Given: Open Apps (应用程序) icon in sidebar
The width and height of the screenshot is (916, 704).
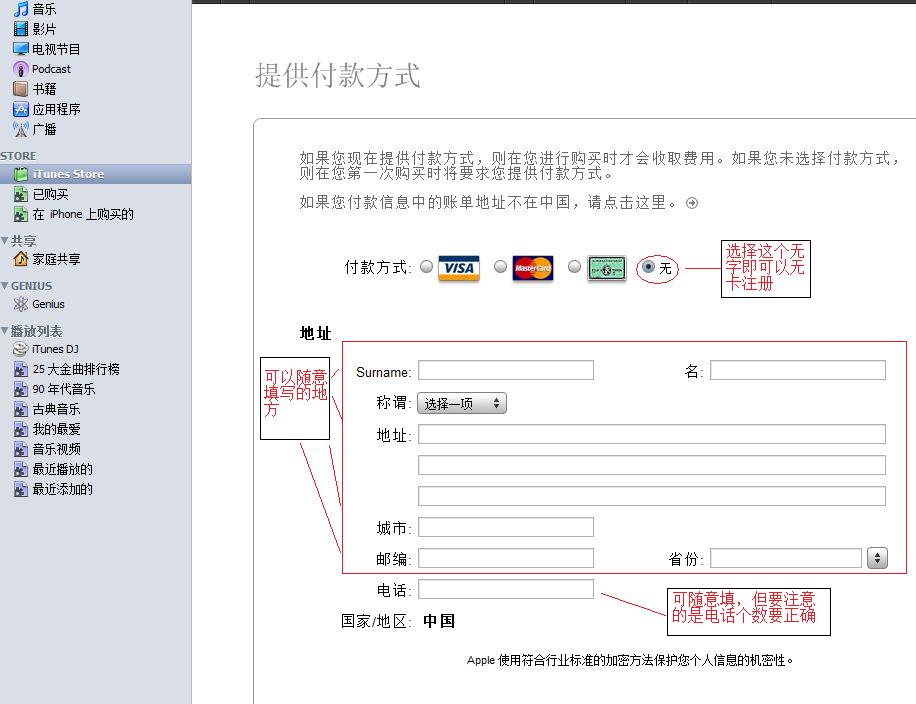Looking at the screenshot, I should point(20,109).
